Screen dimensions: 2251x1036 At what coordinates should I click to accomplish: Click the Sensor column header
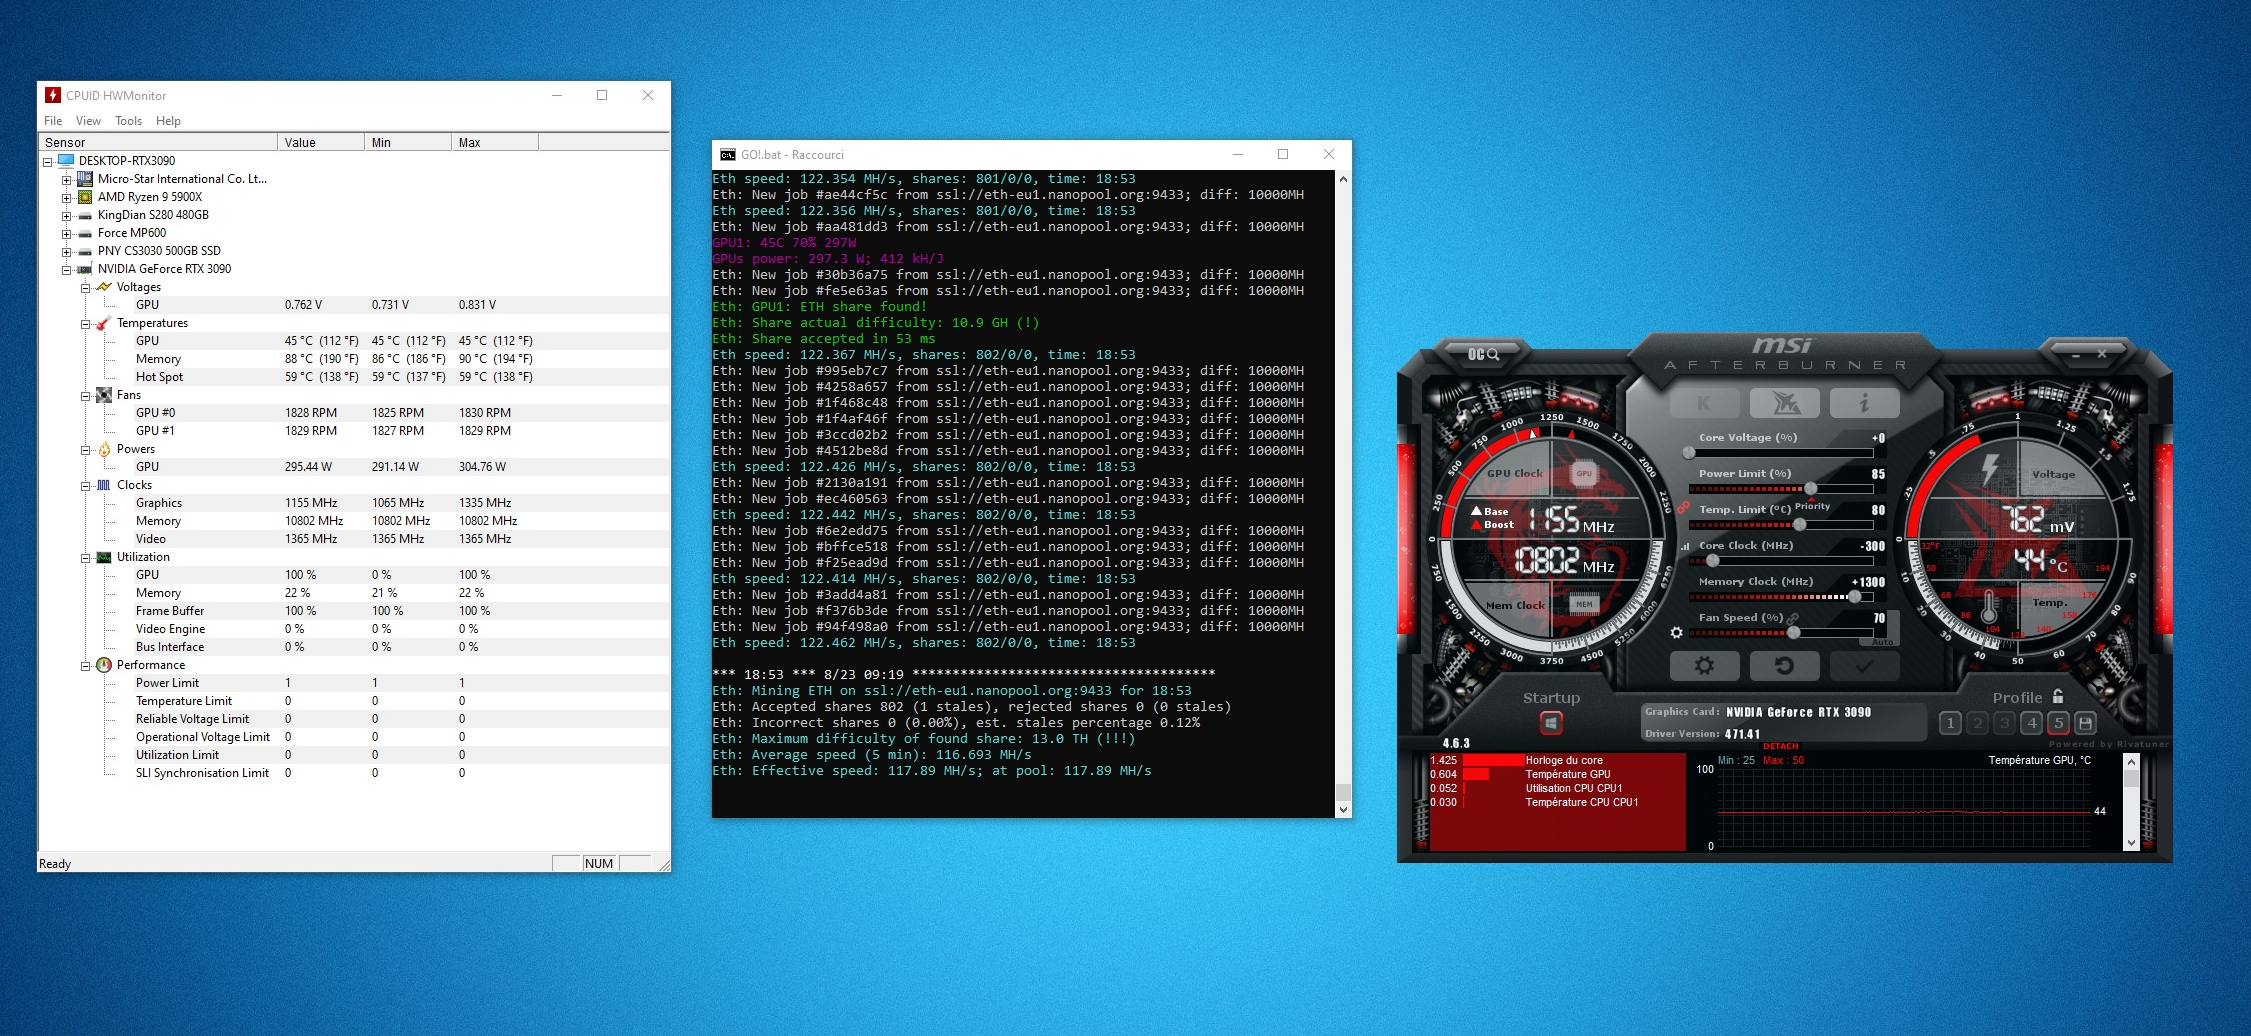click(x=157, y=142)
